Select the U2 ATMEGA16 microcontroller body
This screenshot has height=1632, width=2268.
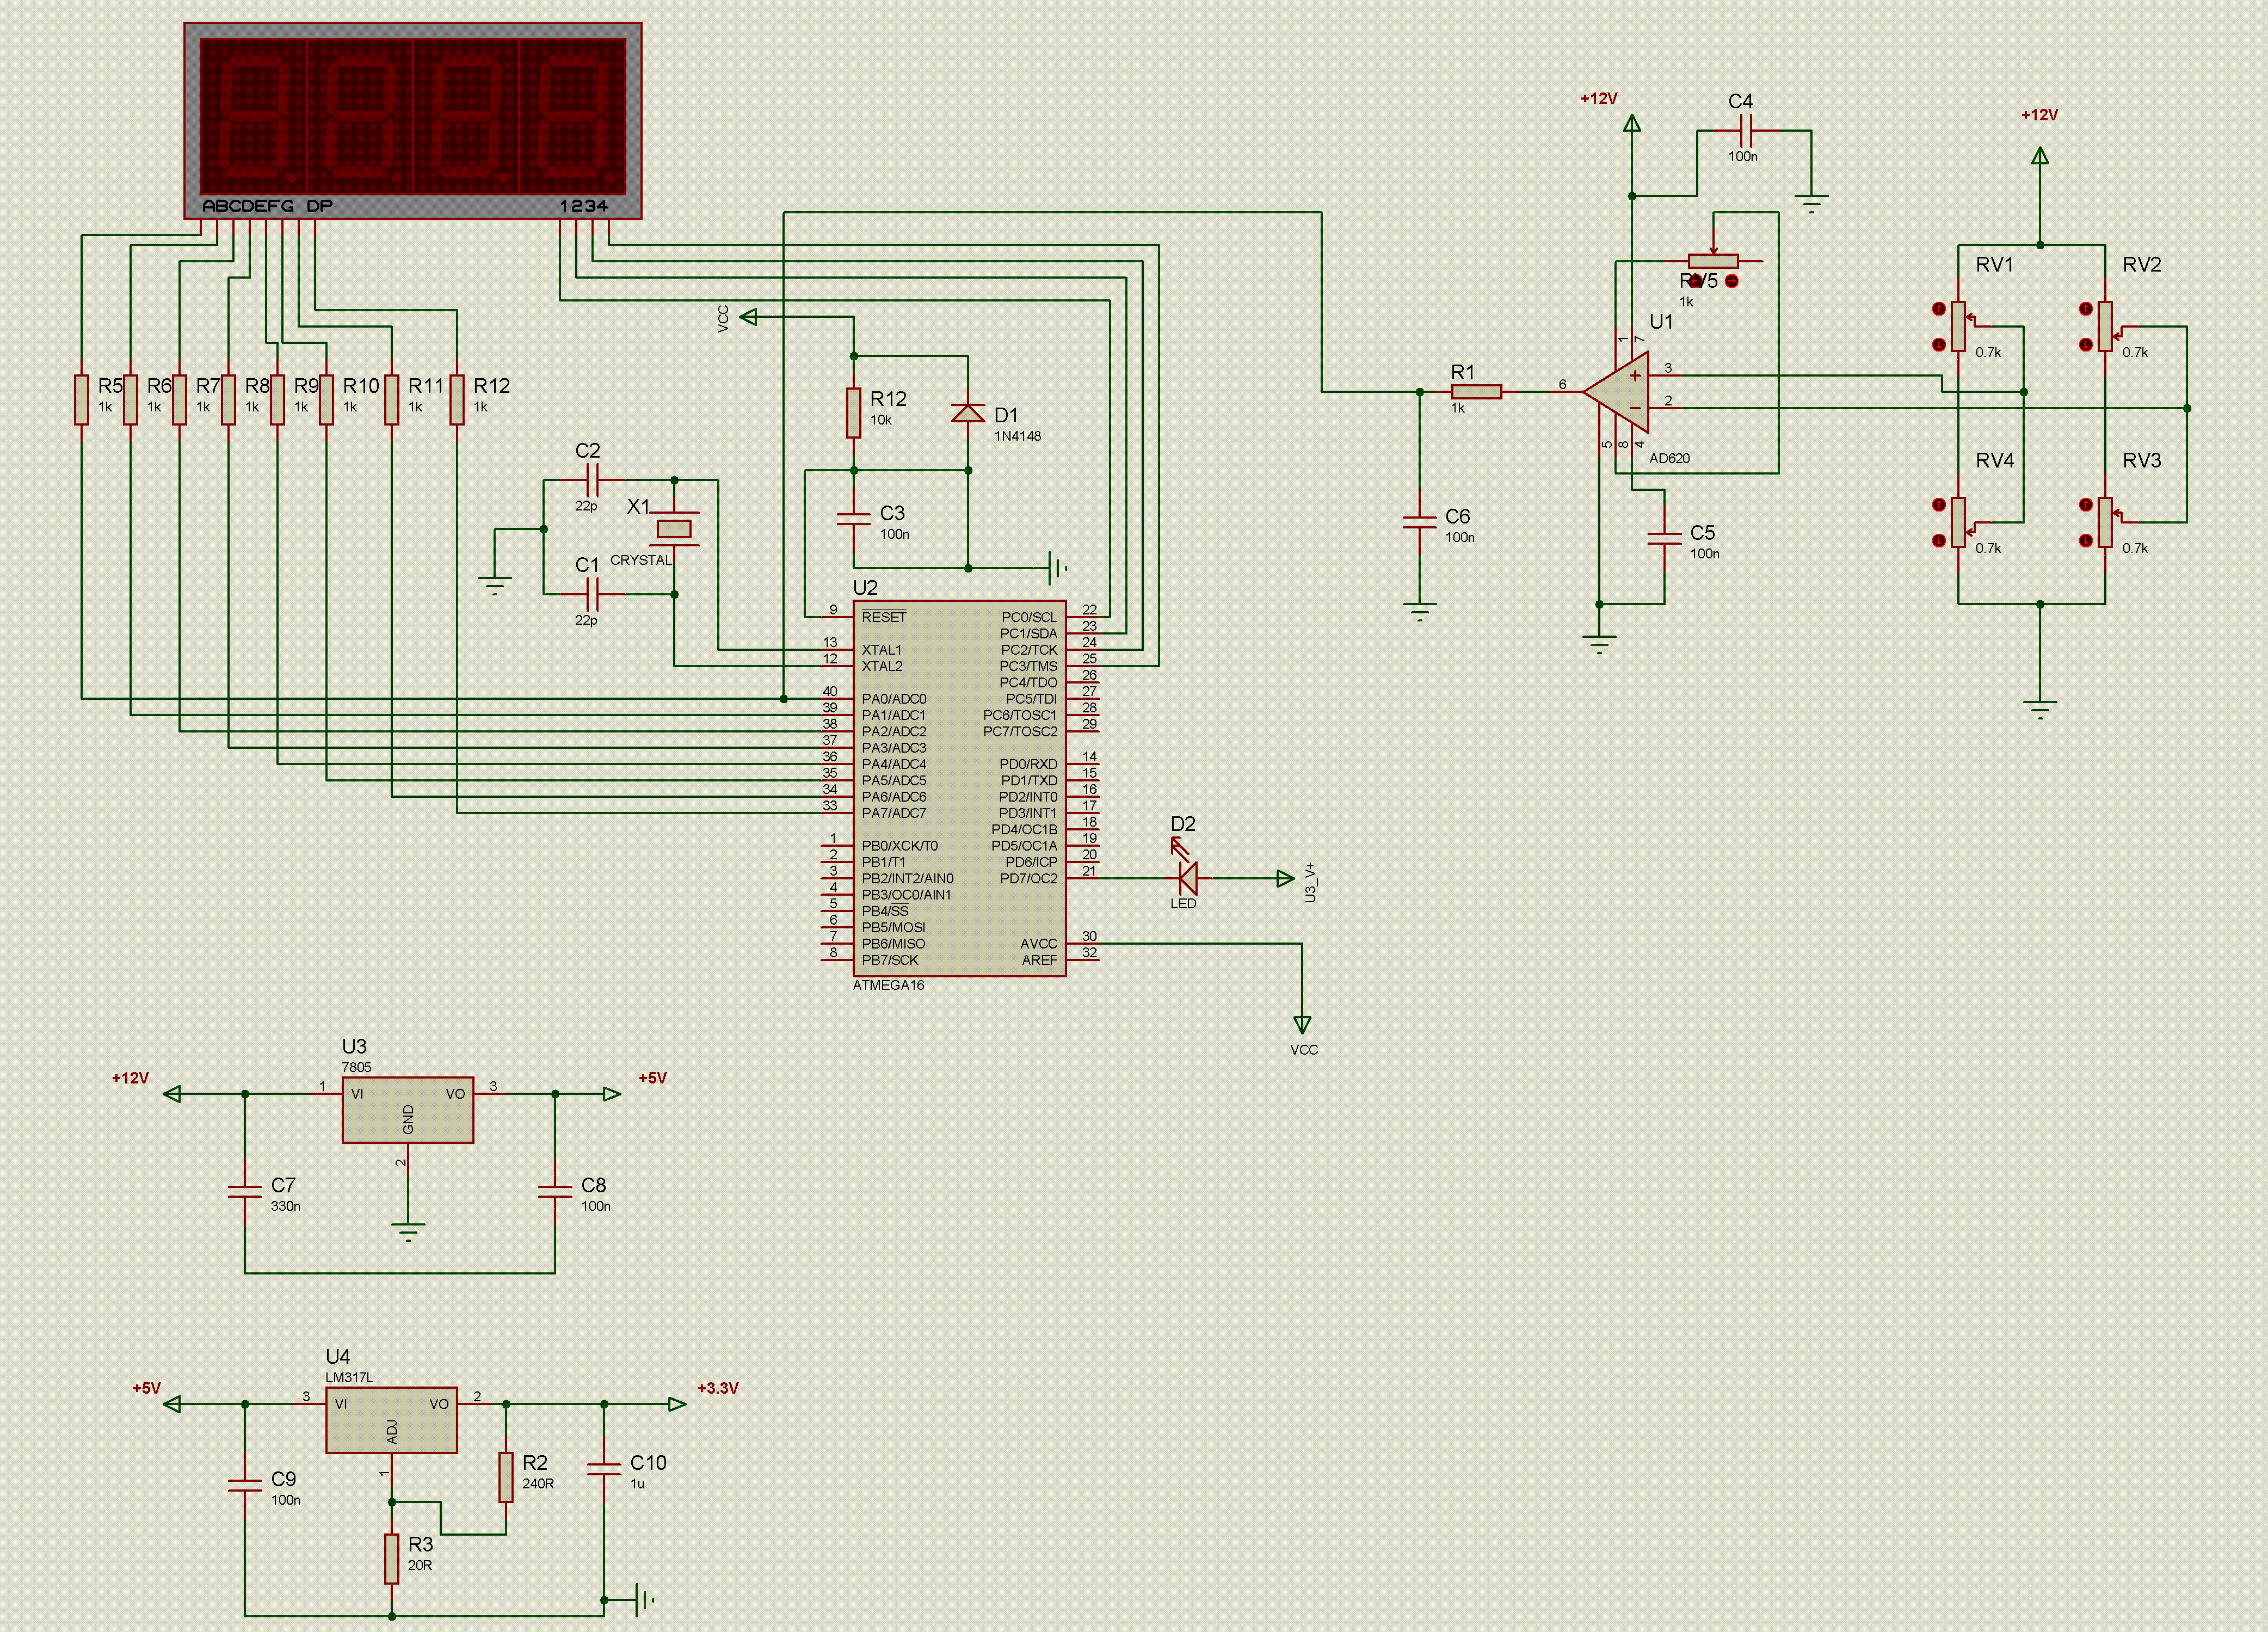(x=960, y=788)
